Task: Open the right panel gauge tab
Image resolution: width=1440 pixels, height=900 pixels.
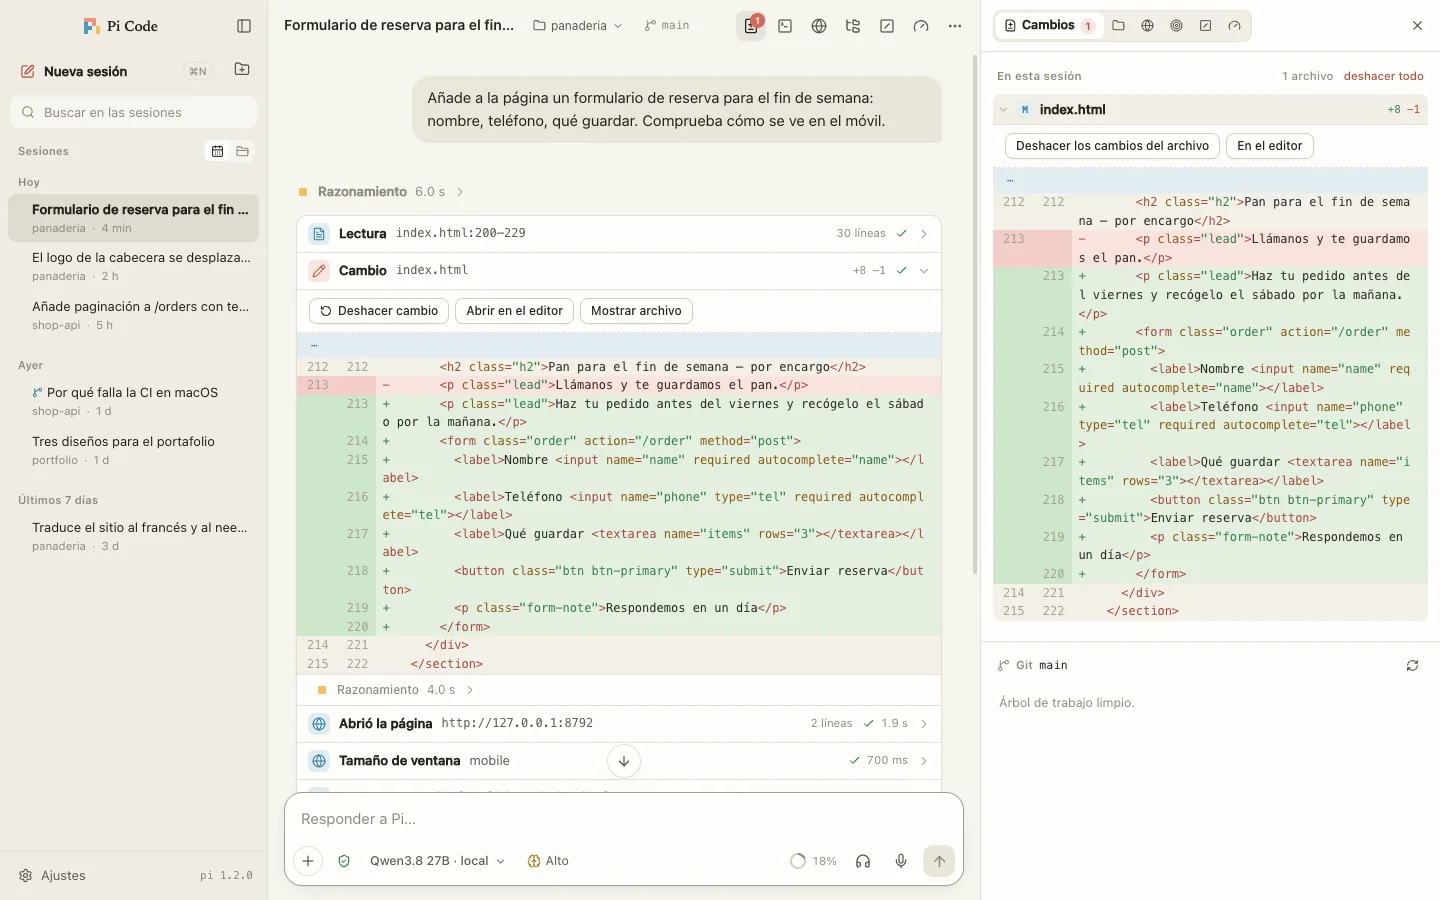Action: coord(1234,26)
